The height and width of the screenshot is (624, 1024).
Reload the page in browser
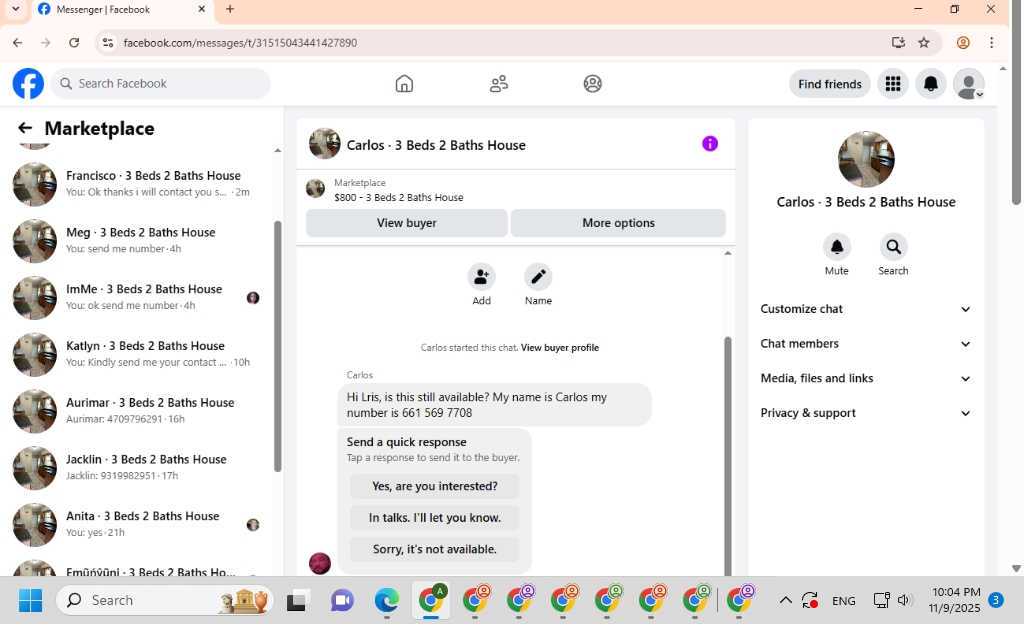pyautogui.click(x=74, y=42)
